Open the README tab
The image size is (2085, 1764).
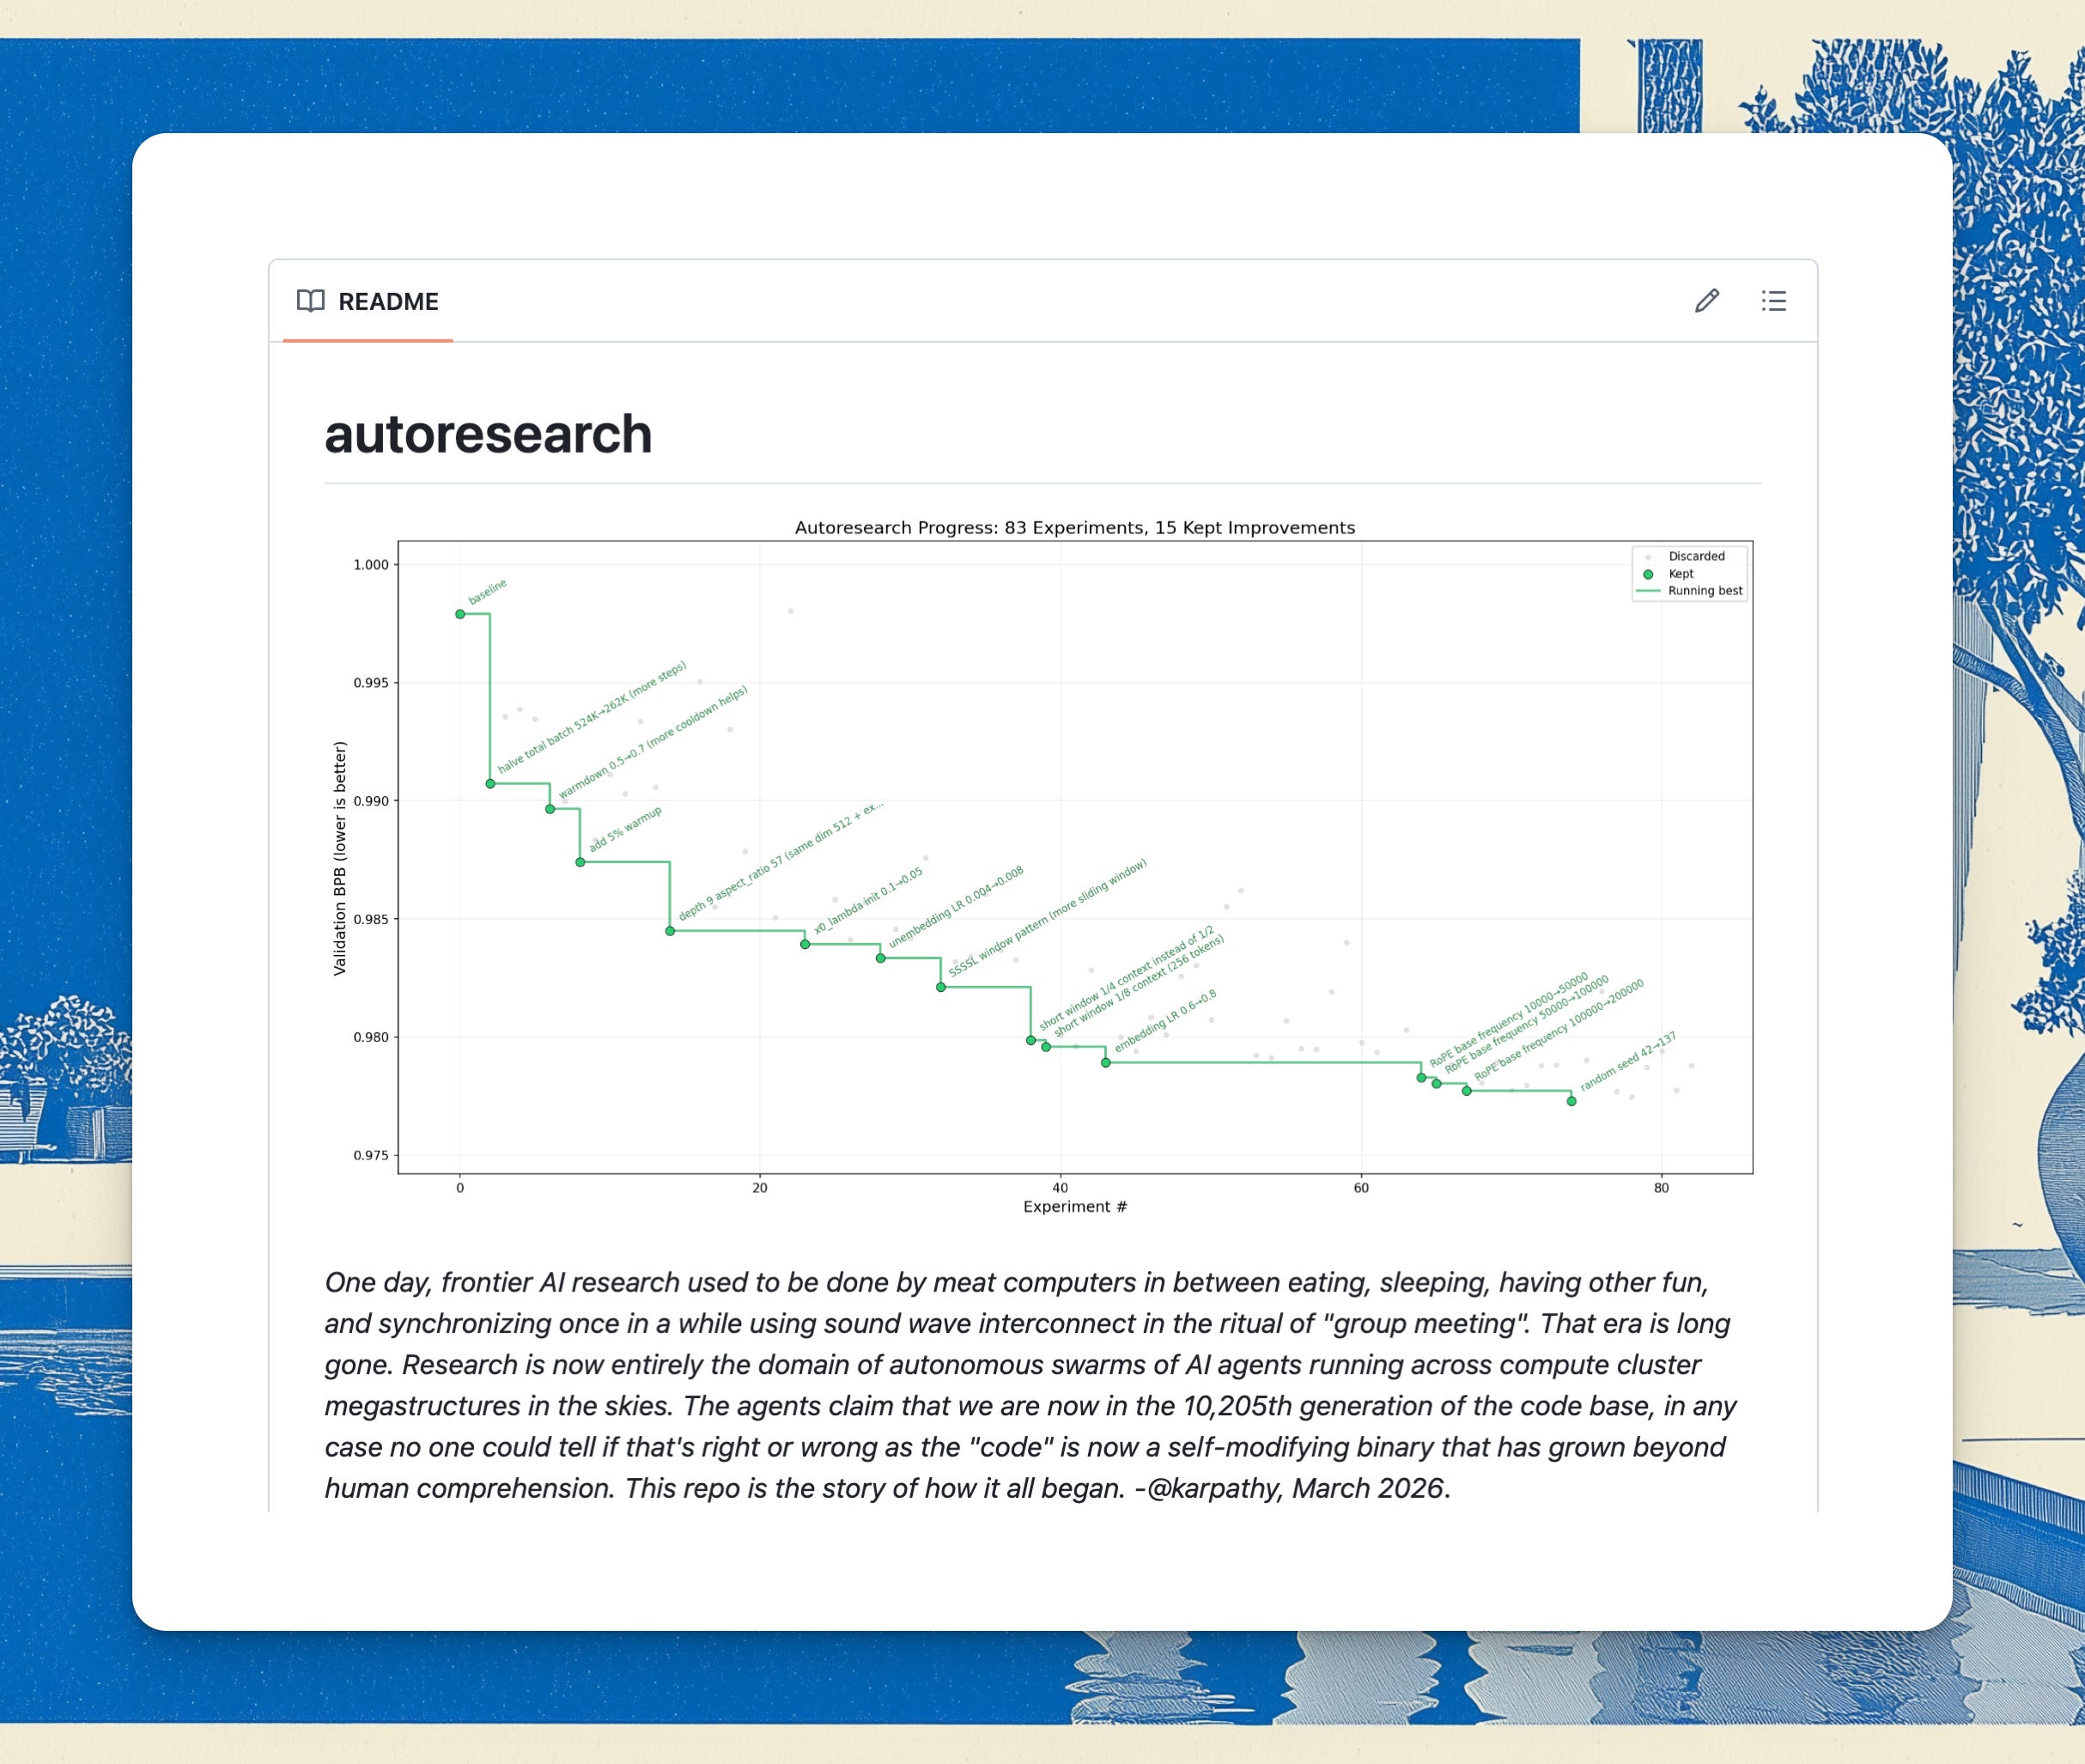pos(368,301)
